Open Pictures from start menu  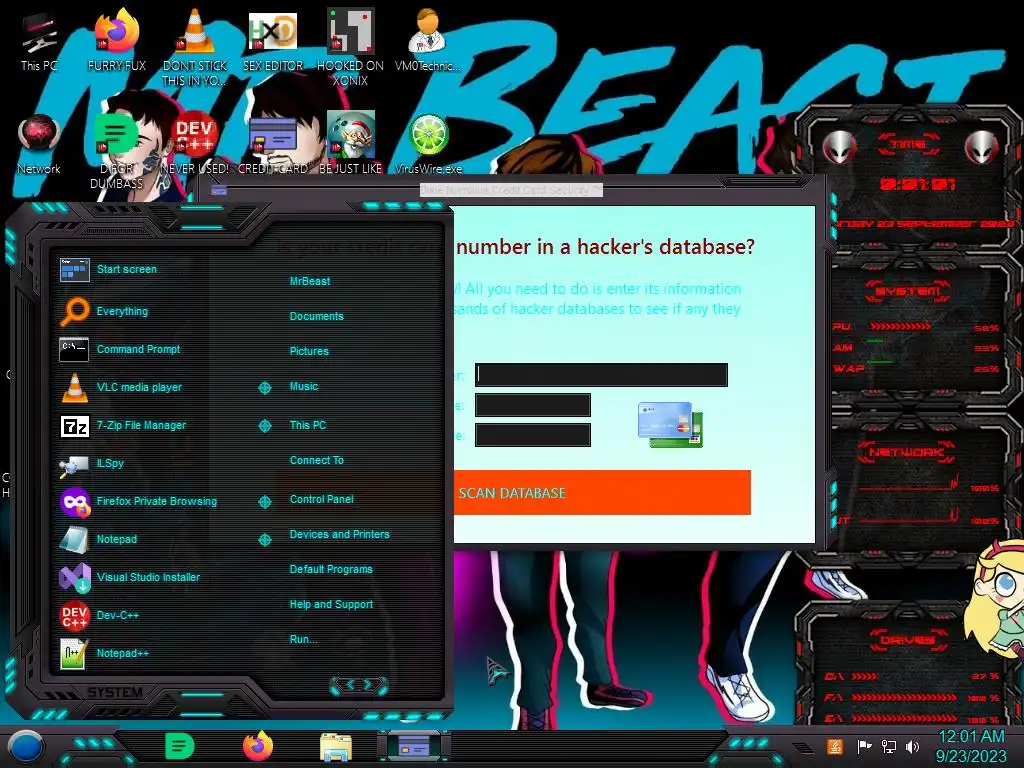click(x=309, y=351)
